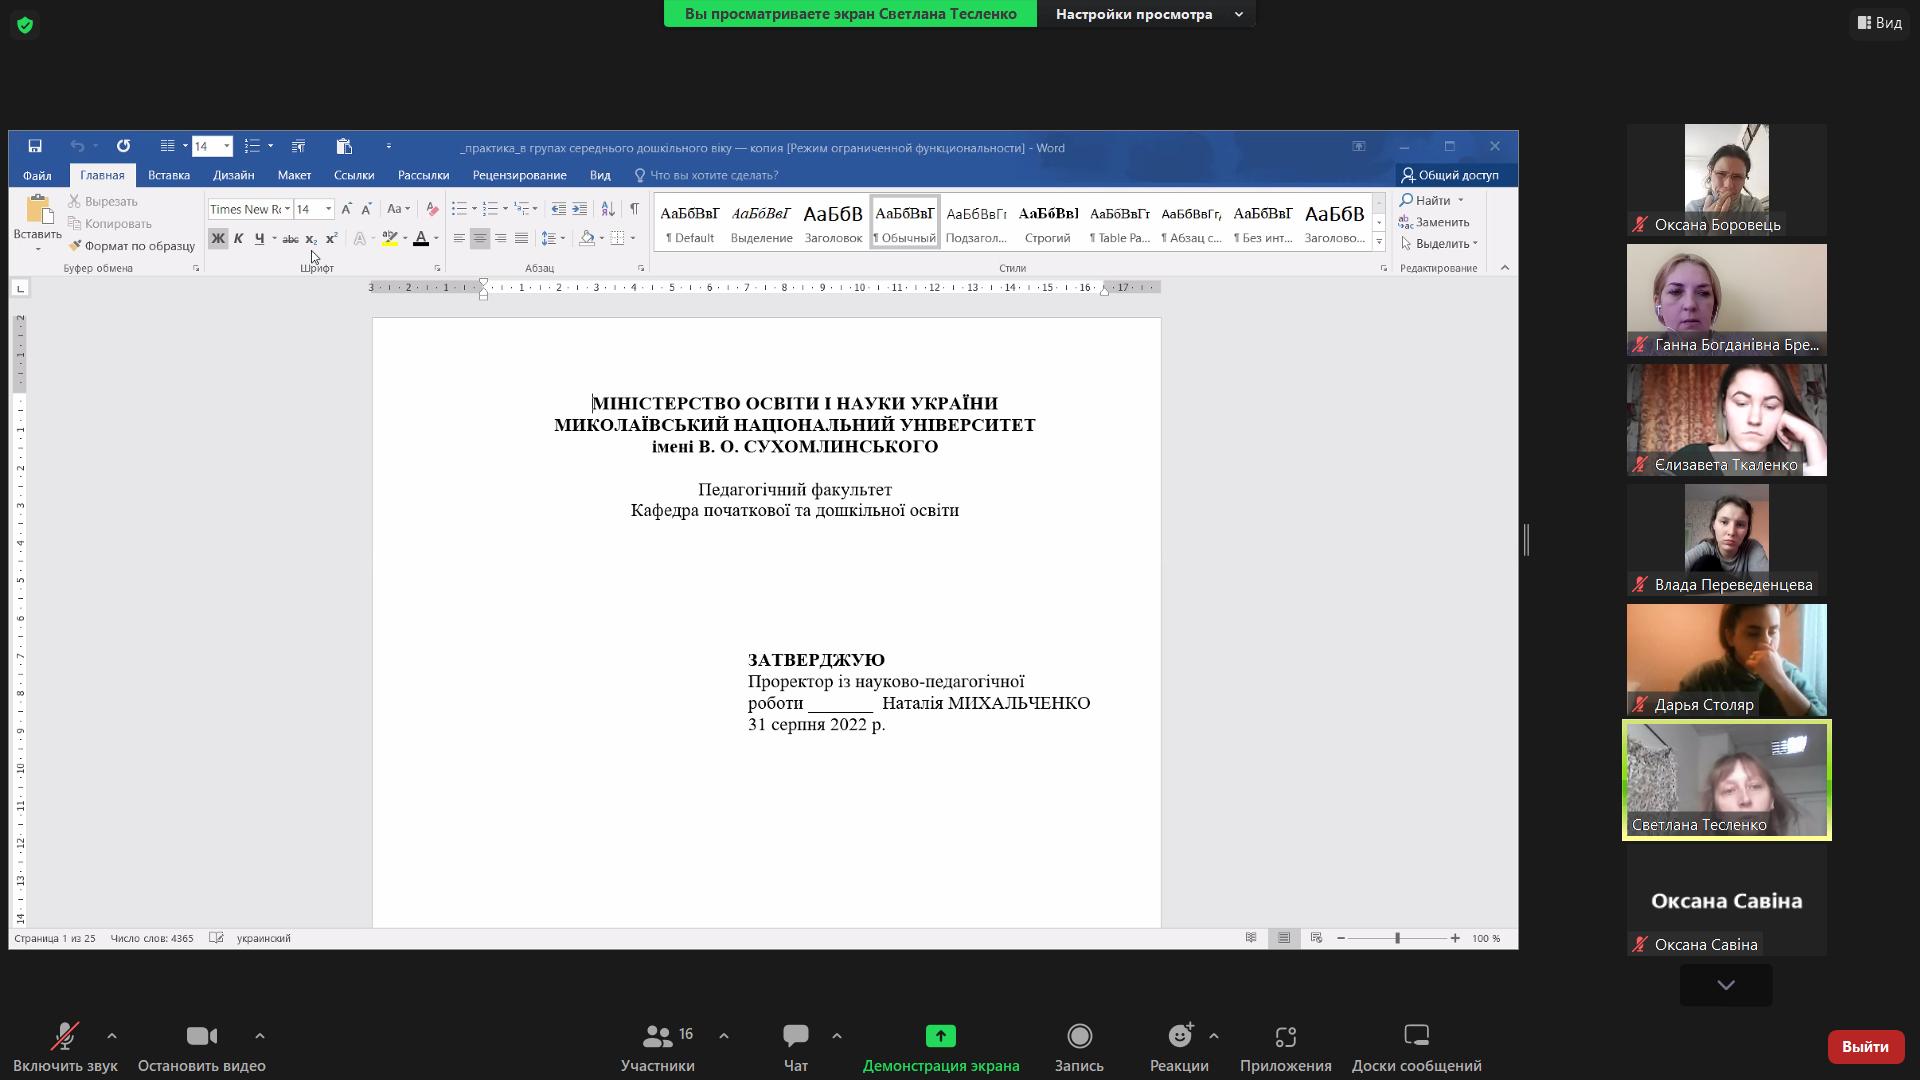The height and width of the screenshot is (1080, 1920).
Task: Open Word's Вставка ribbon tab
Action: [168, 175]
